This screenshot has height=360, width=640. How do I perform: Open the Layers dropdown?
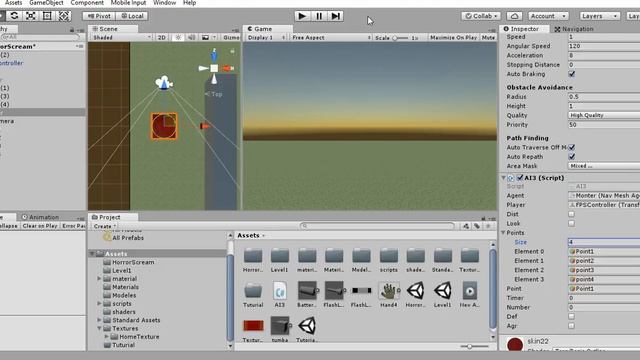599,16
